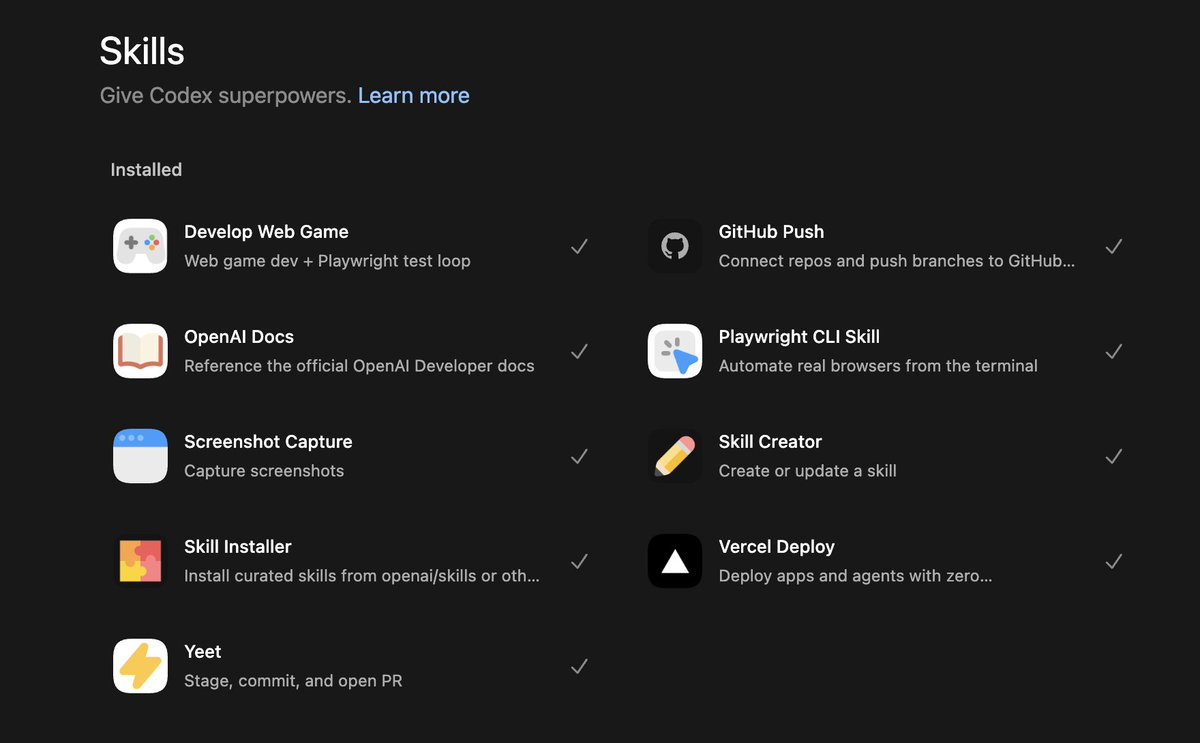Image resolution: width=1200 pixels, height=743 pixels.
Task: Click 'Web game dev + Playwright test loop' description
Action: 327,261
